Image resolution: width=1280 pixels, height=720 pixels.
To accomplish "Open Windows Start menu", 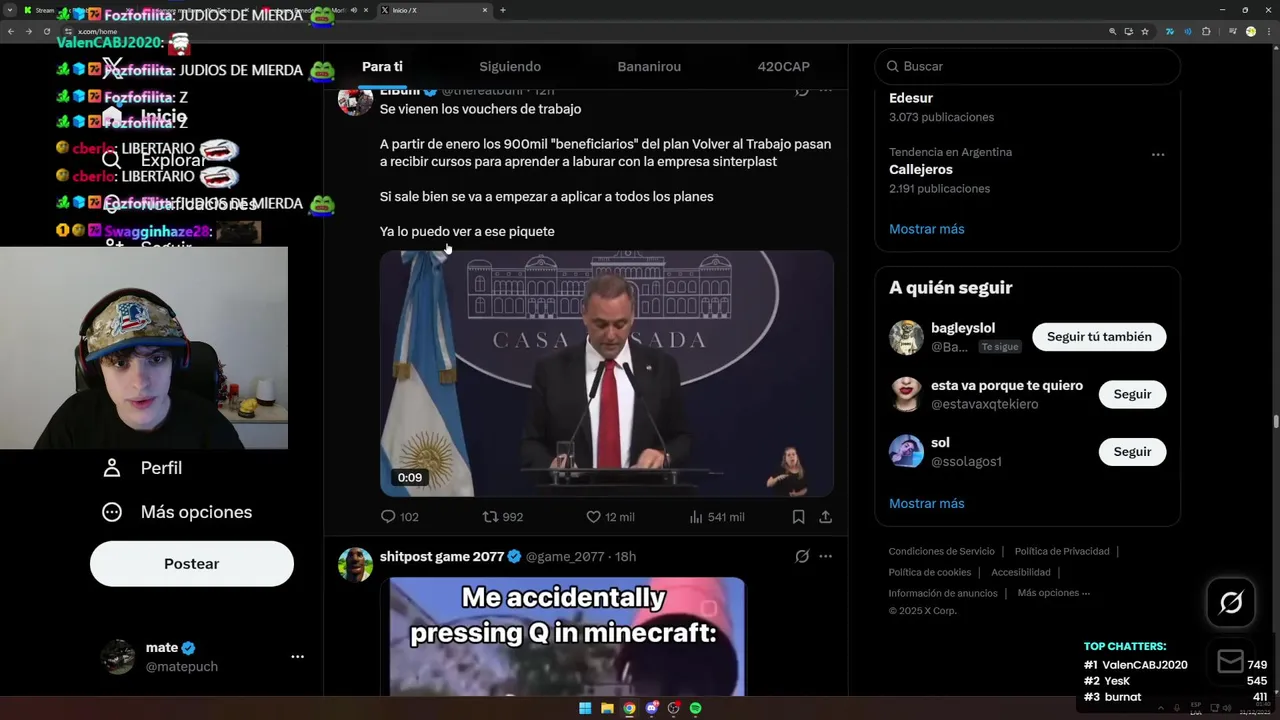I will point(585,708).
